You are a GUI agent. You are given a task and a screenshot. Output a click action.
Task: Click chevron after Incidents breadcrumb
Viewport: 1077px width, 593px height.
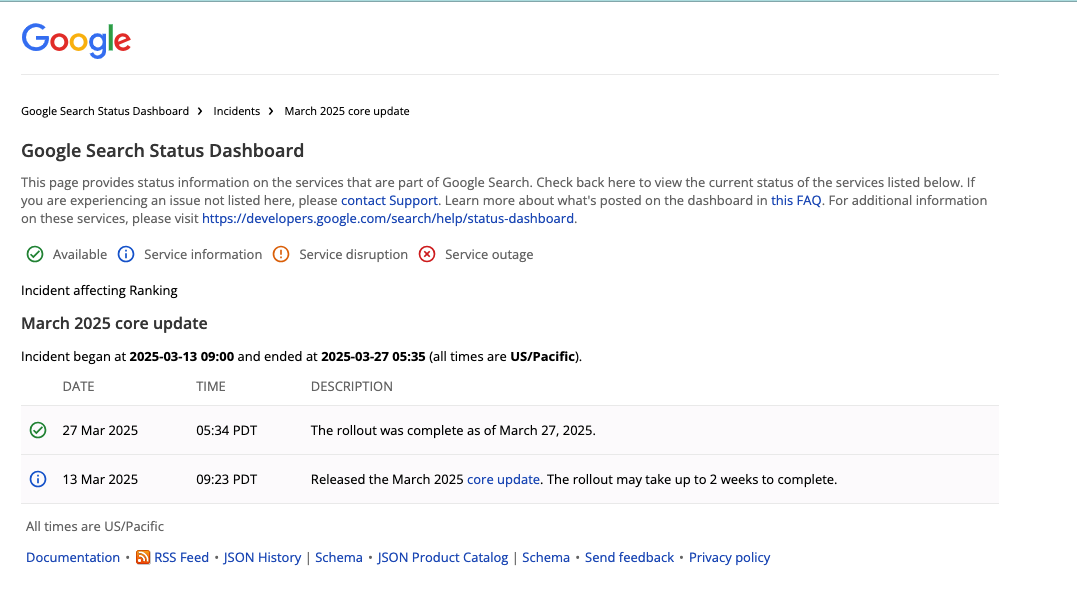point(271,111)
